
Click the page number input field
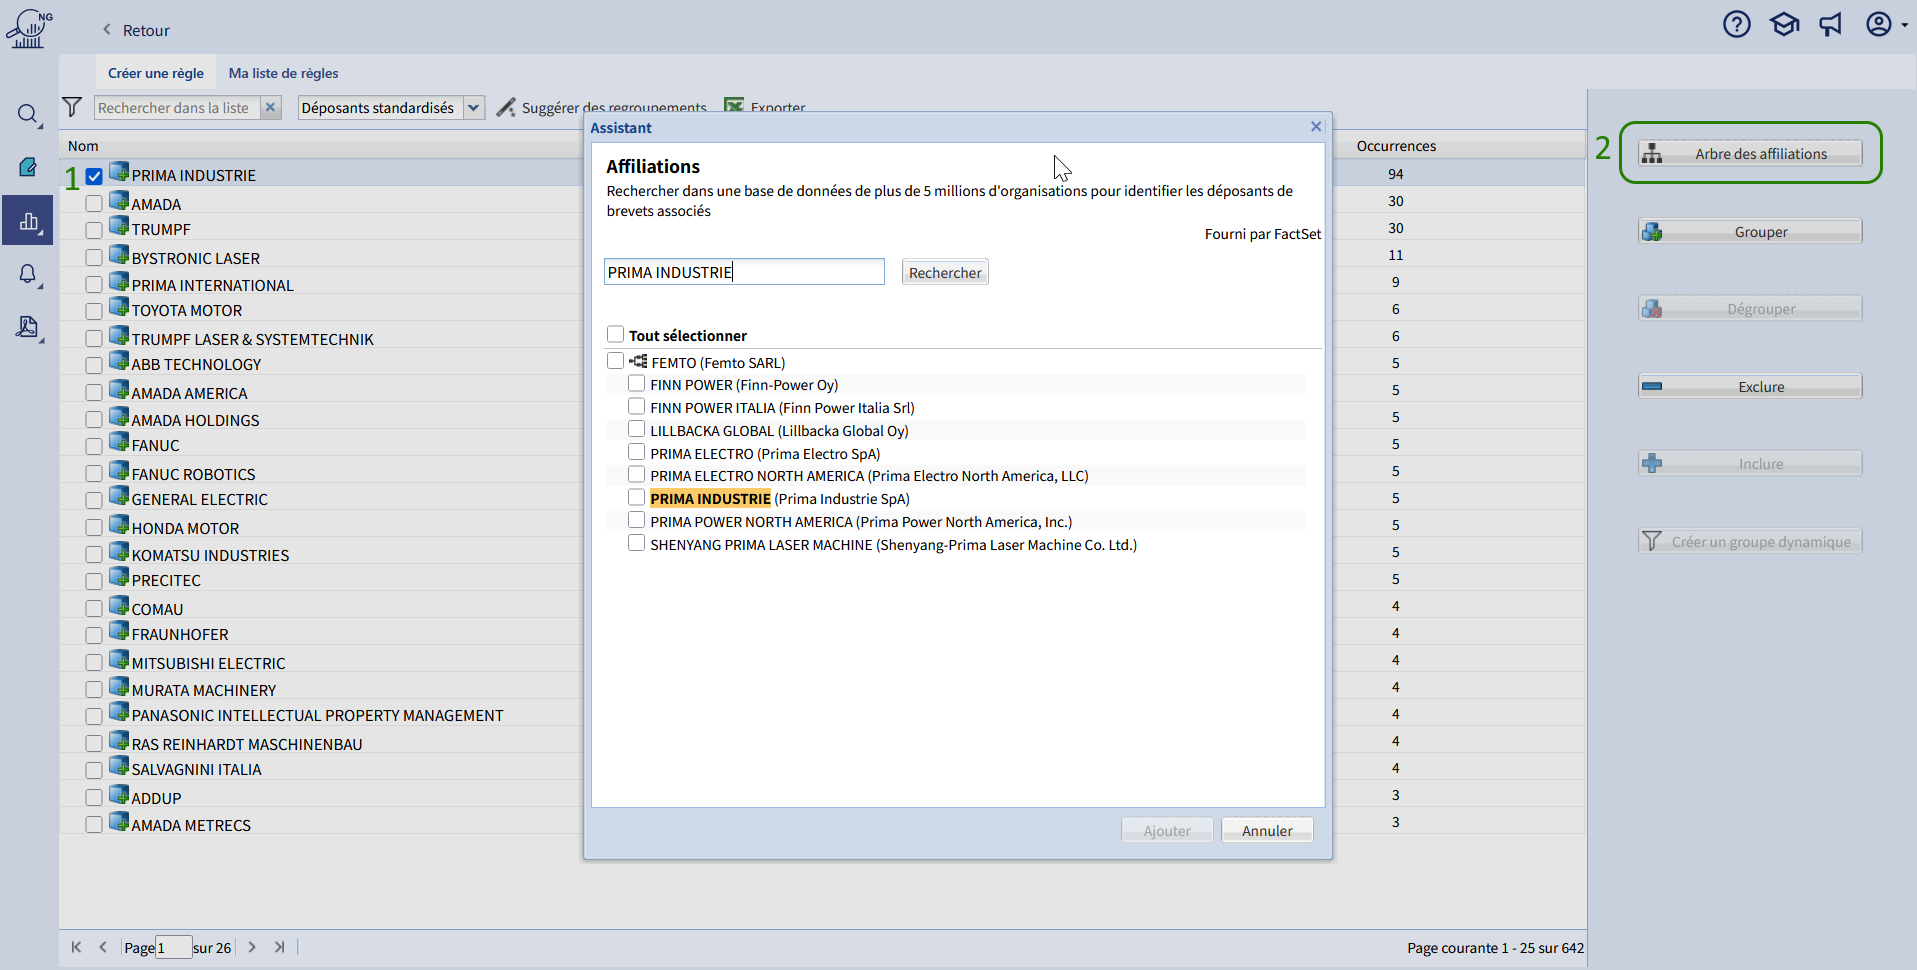point(174,947)
